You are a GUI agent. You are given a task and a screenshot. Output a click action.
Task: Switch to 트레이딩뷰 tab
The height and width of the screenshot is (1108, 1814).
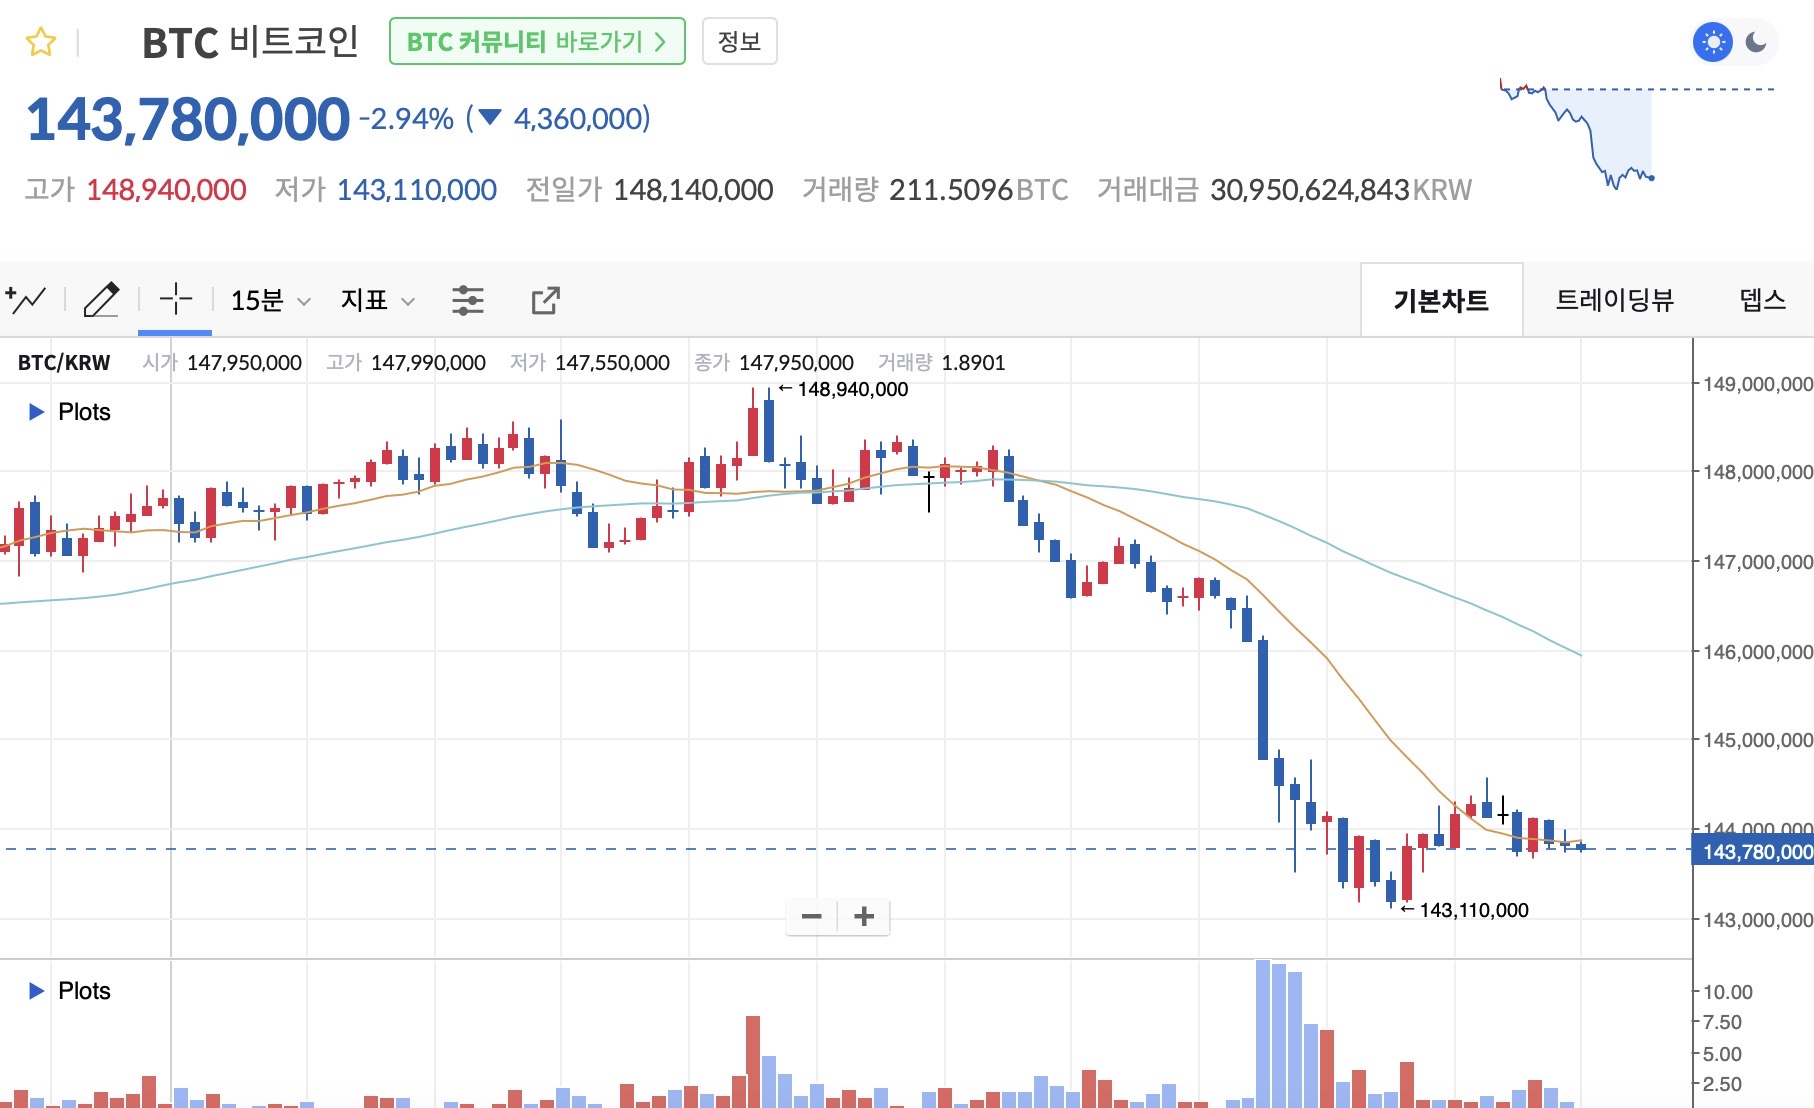pos(1614,300)
